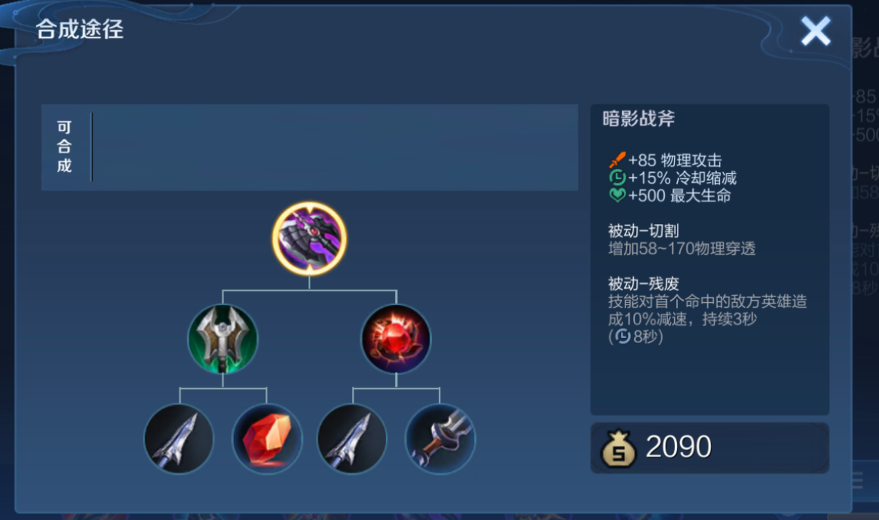The image size is (879, 520).
Task: Tap the green heart 最大生命 stat icon
Action: point(617,196)
